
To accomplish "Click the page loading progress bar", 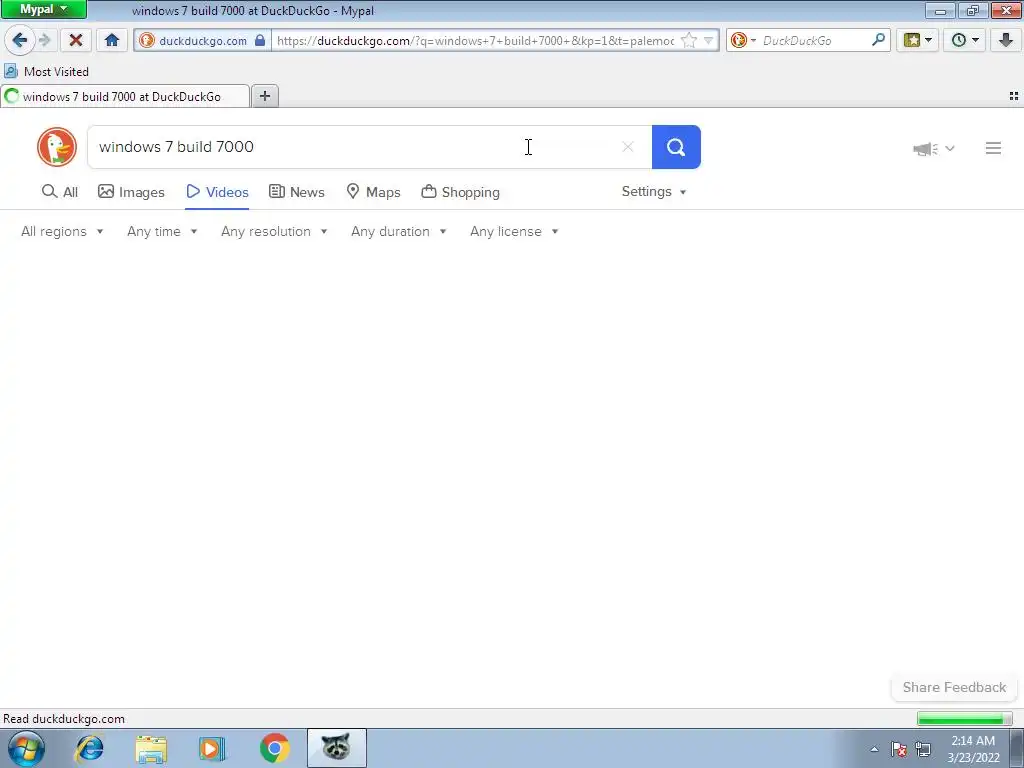I will [964, 719].
